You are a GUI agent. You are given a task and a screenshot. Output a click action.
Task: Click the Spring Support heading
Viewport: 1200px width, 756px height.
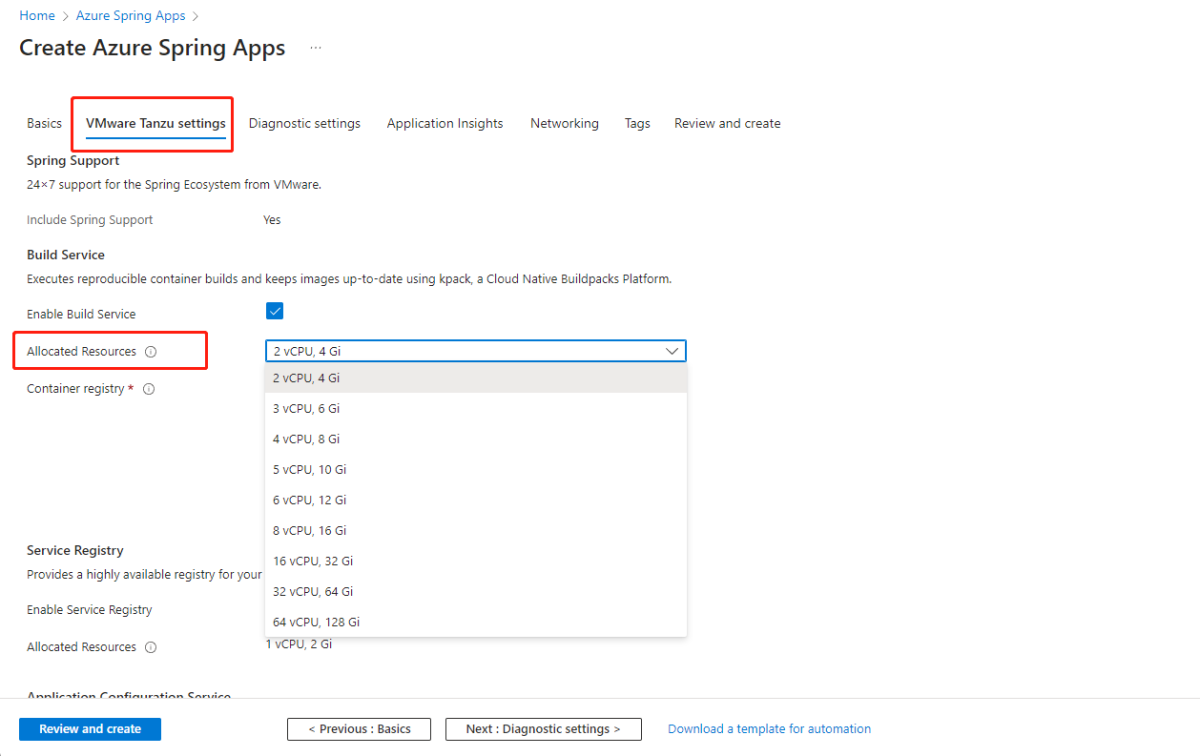[x=73, y=160]
